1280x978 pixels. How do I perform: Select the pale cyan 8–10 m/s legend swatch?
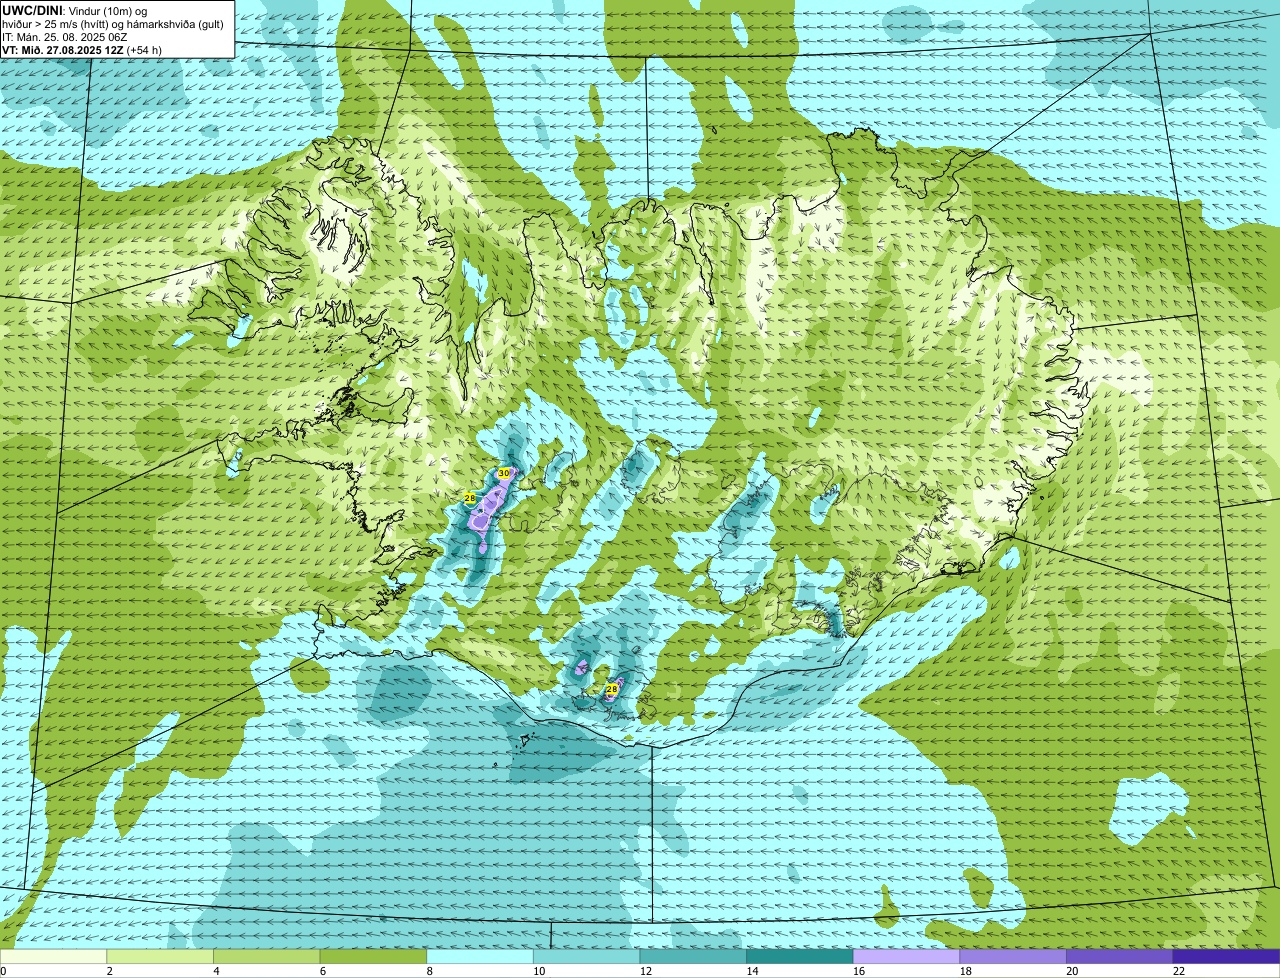pyautogui.click(x=480, y=956)
